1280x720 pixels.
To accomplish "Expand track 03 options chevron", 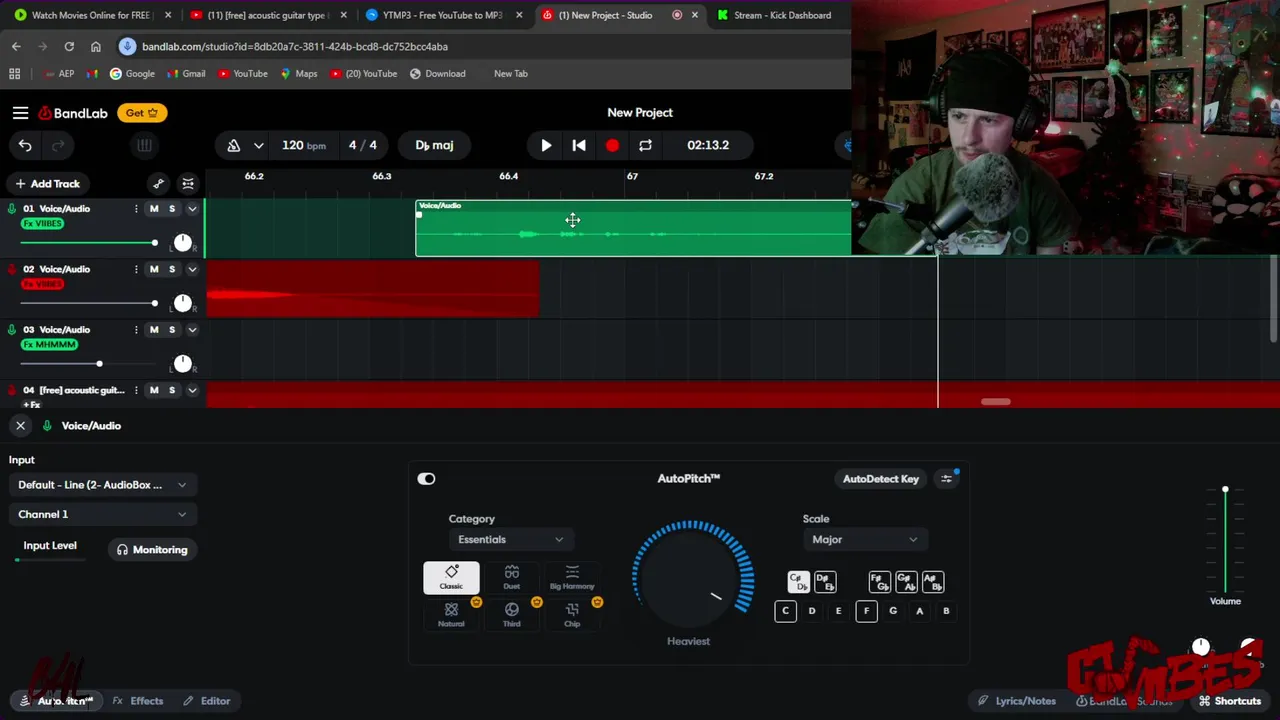I will 192,330.
